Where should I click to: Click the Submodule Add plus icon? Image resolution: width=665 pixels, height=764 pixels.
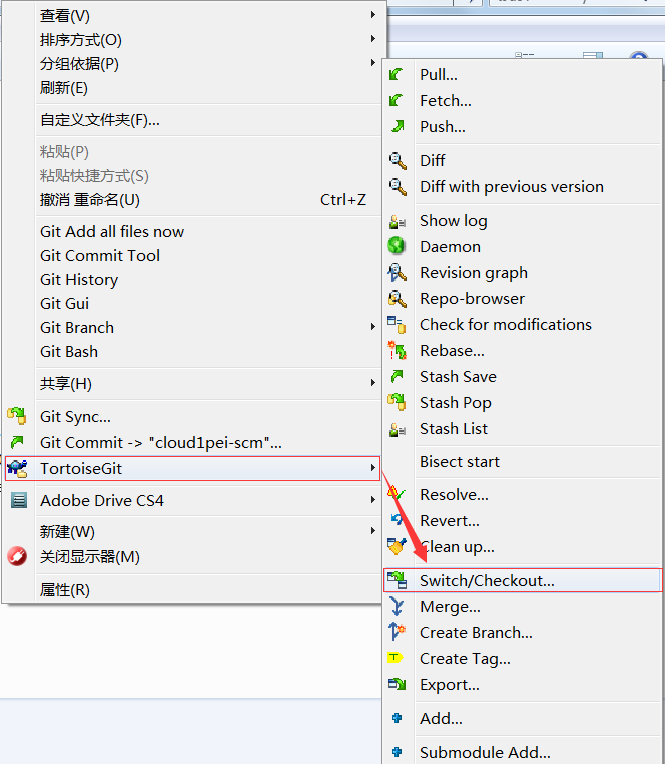pos(397,752)
